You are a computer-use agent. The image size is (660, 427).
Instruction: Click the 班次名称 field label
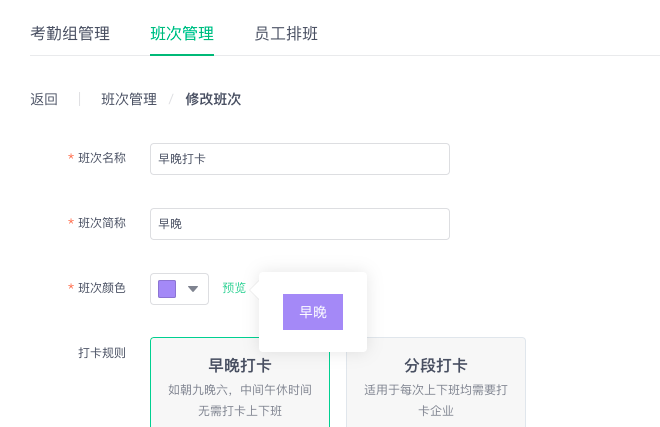102,158
